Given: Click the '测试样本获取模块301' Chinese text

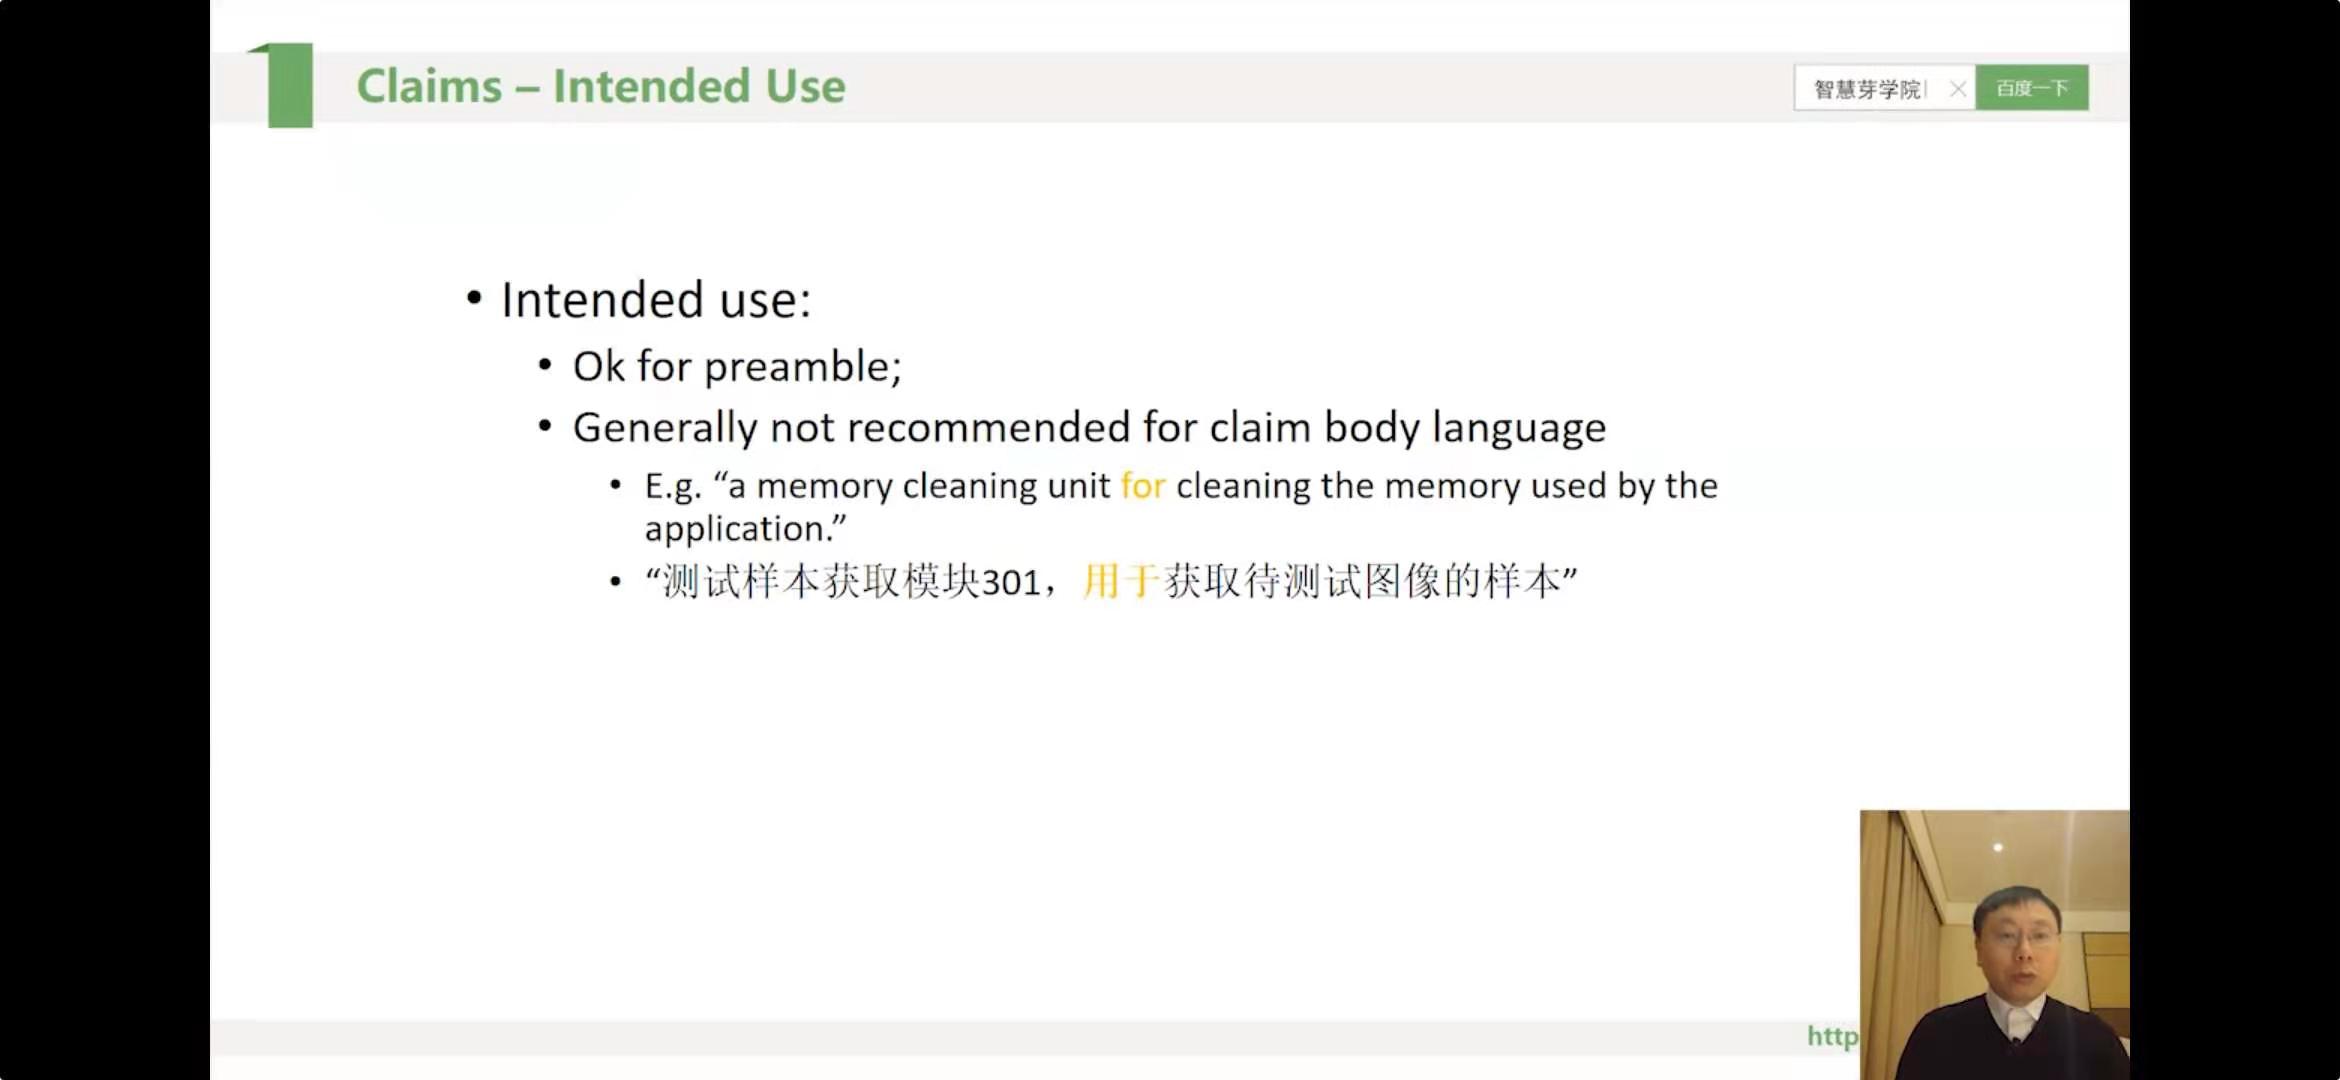Looking at the screenshot, I should click(852, 581).
